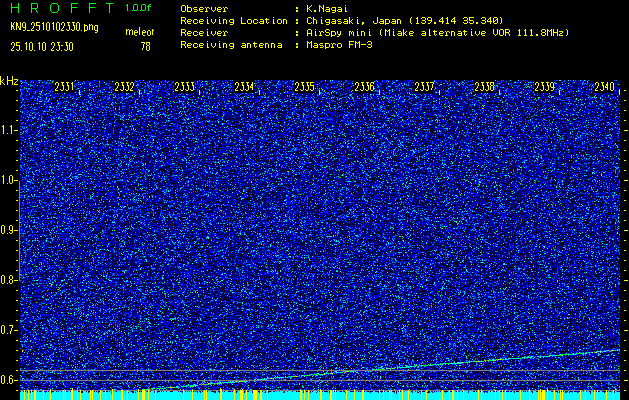This screenshot has width=629, height=400.
Task: Click the 2340 time marker
Action: 604,87
